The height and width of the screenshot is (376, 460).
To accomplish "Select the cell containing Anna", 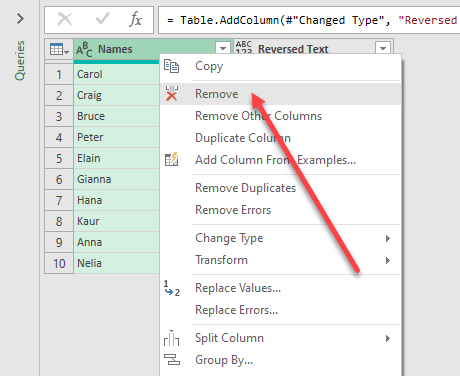I will 116,242.
